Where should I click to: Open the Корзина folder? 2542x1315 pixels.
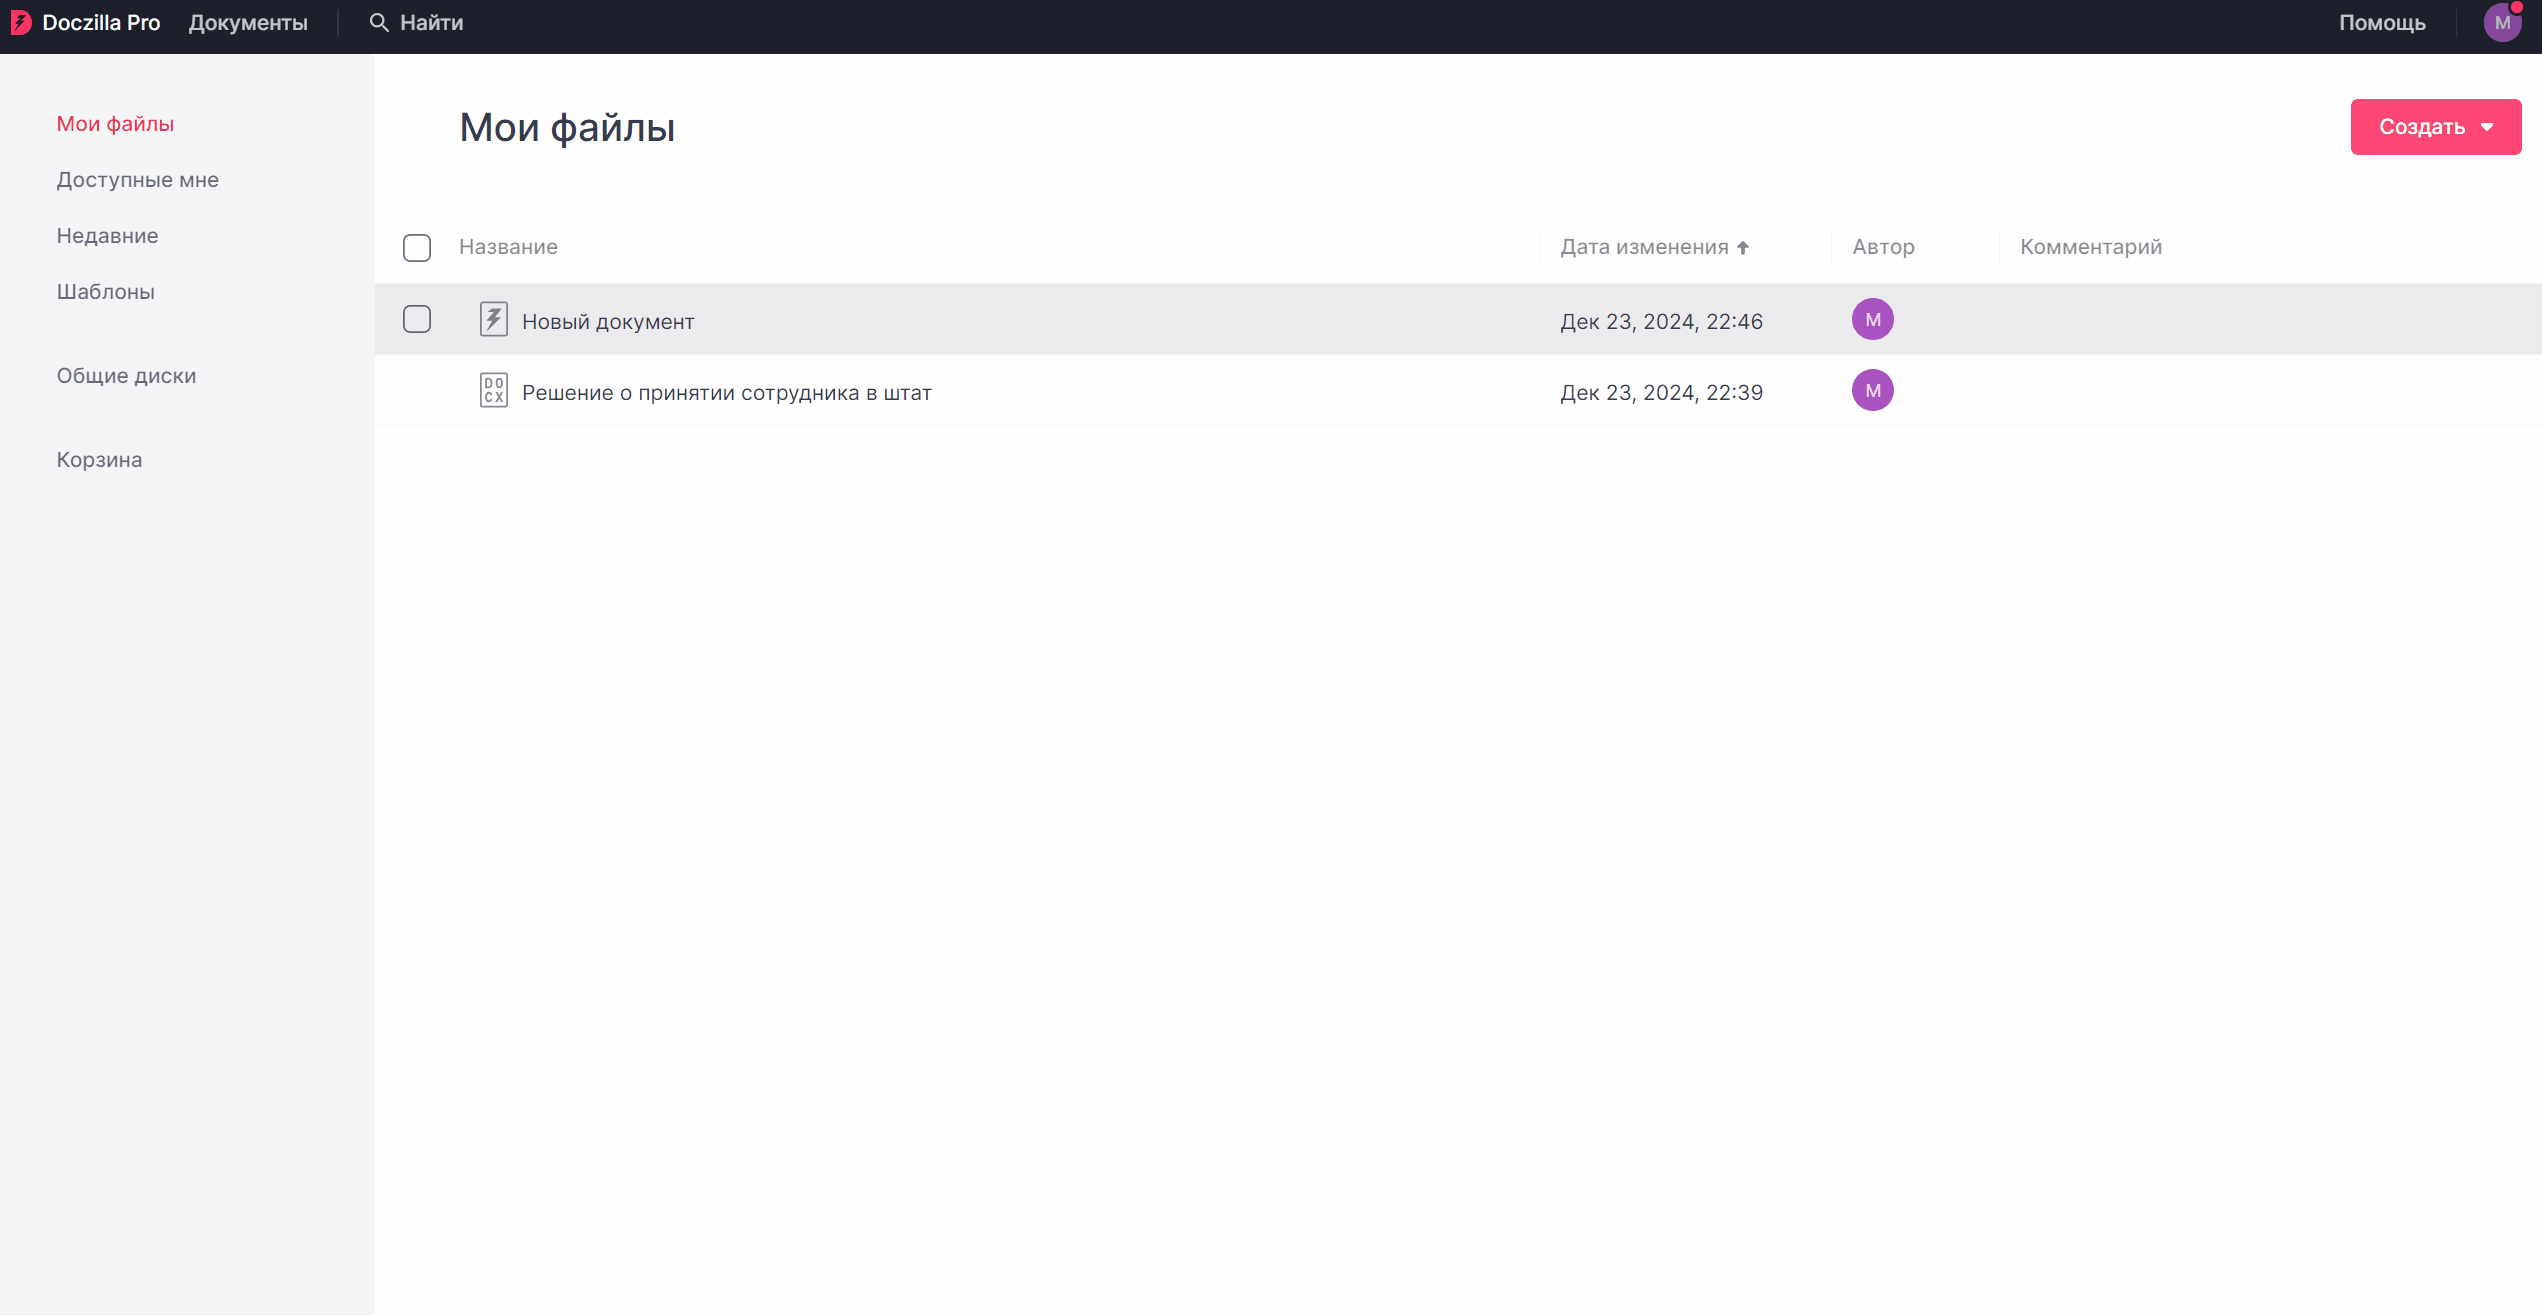pyautogui.click(x=99, y=460)
